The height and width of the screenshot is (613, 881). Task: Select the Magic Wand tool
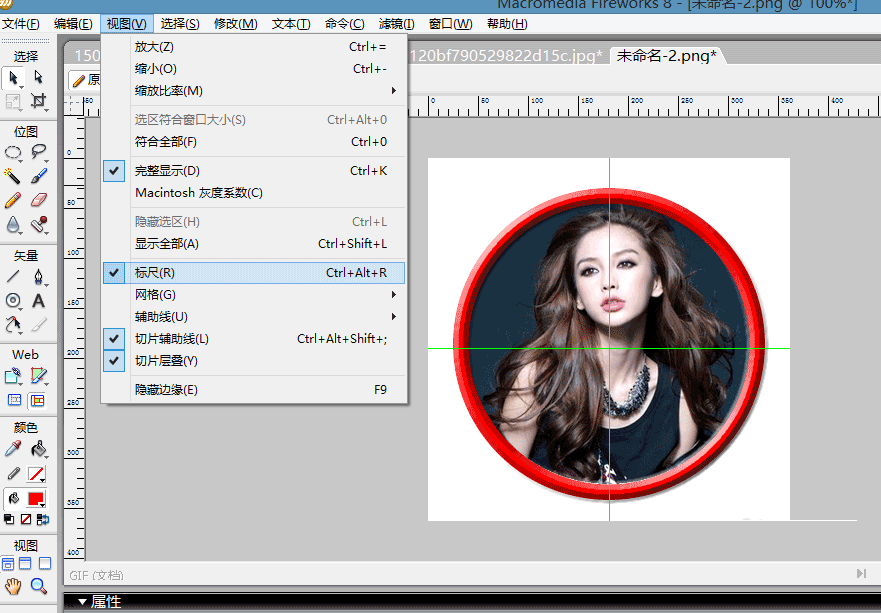click(13, 175)
